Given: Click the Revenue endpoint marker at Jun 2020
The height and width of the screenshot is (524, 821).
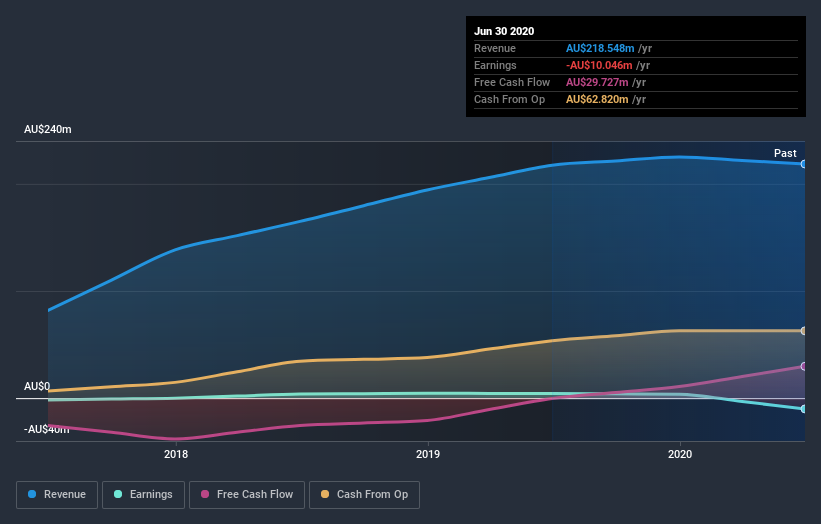Looking at the screenshot, I should (803, 164).
